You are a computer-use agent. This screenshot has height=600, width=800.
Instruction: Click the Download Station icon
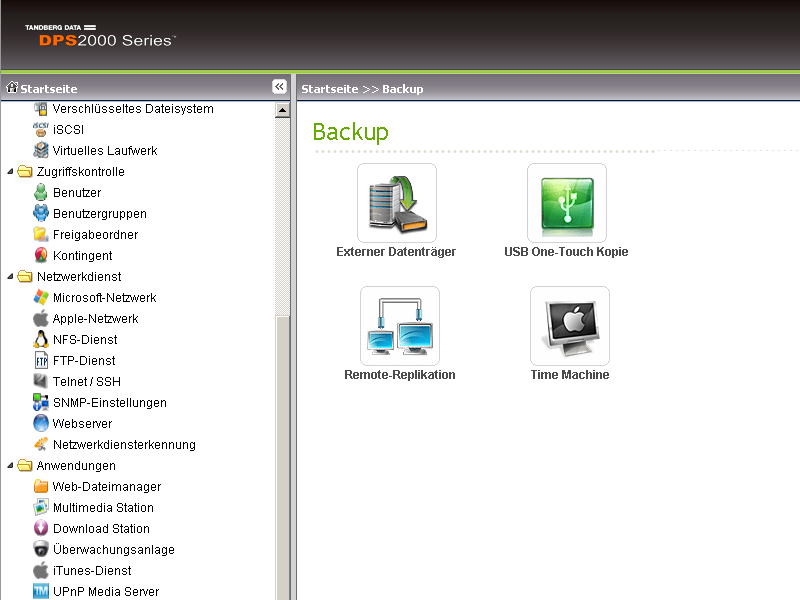tap(41, 528)
